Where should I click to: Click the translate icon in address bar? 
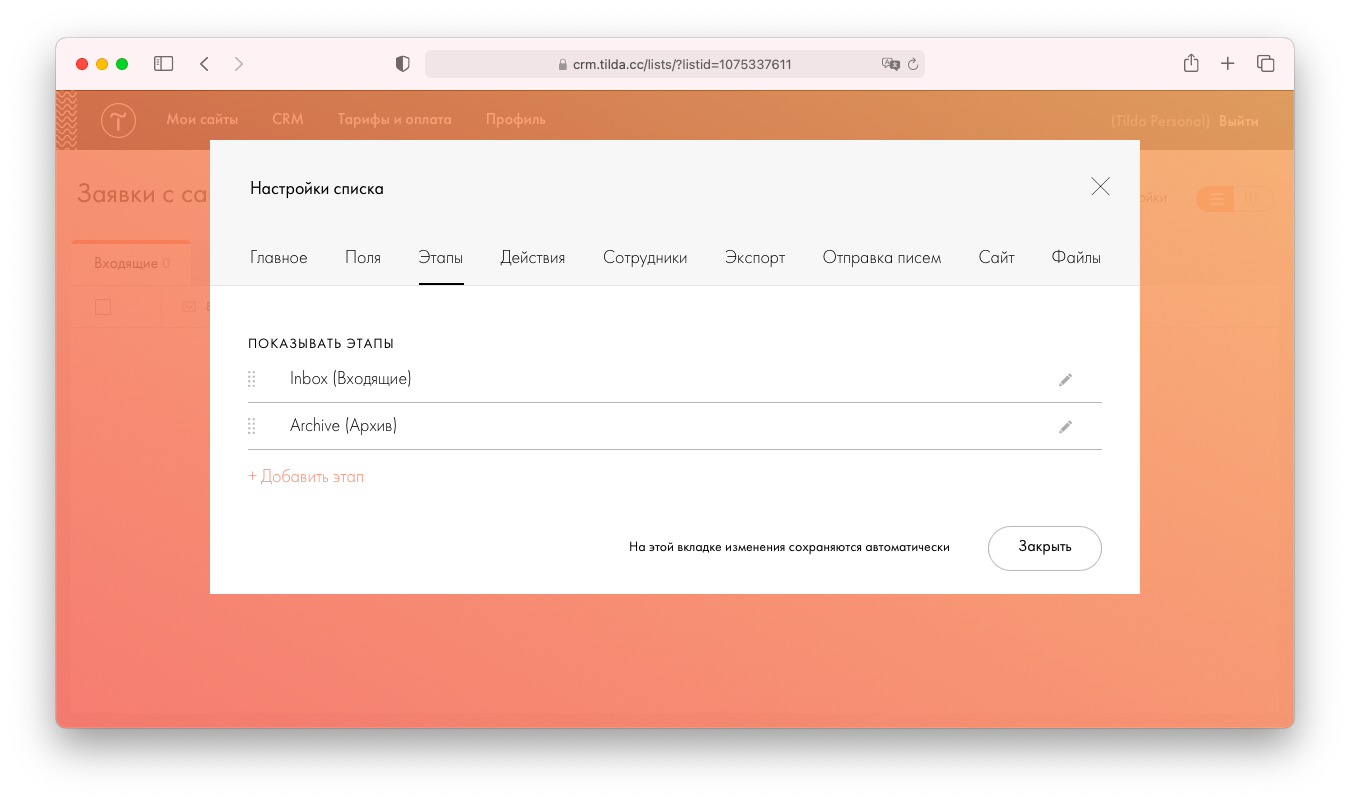pyautogui.click(x=890, y=64)
